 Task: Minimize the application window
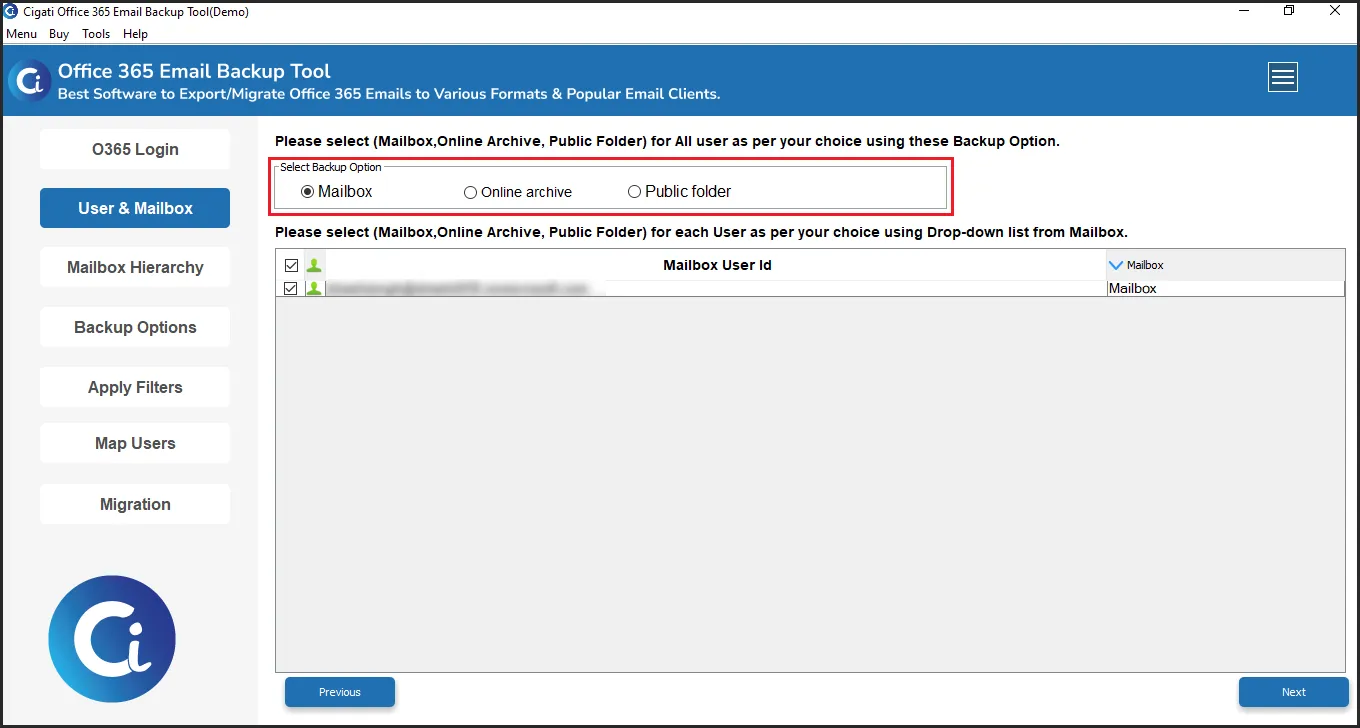1243,11
